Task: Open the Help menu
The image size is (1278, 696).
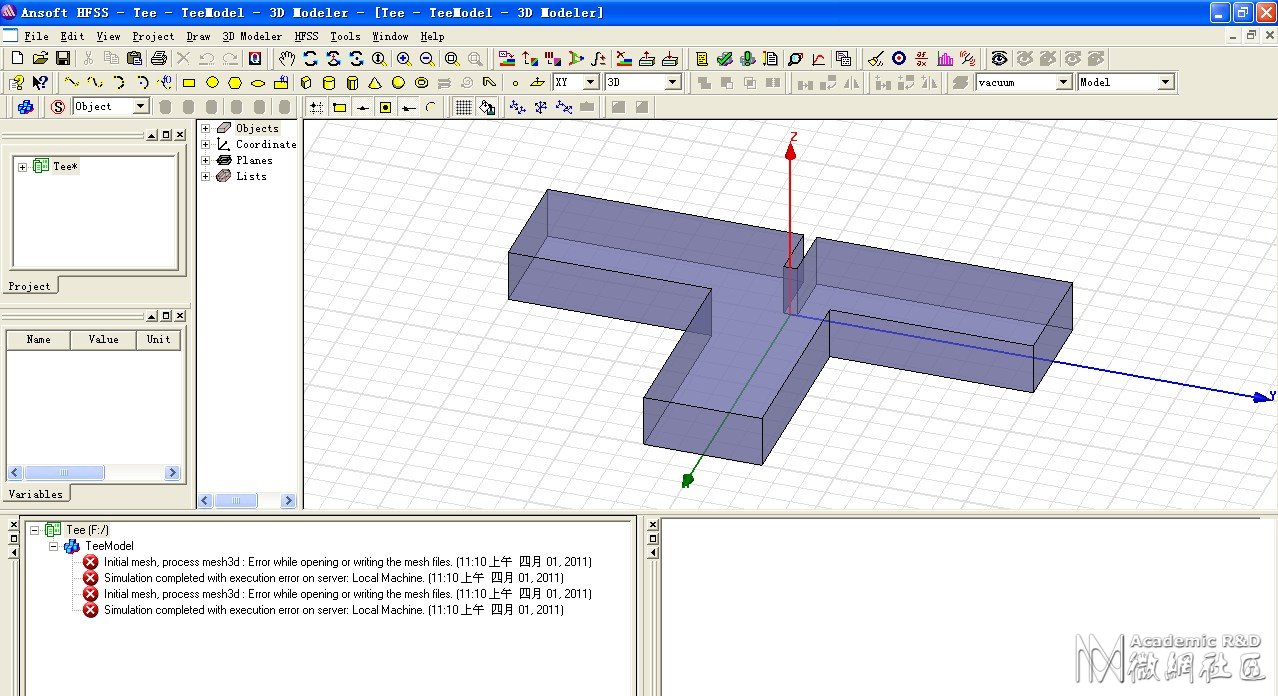Action: click(x=432, y=36)
